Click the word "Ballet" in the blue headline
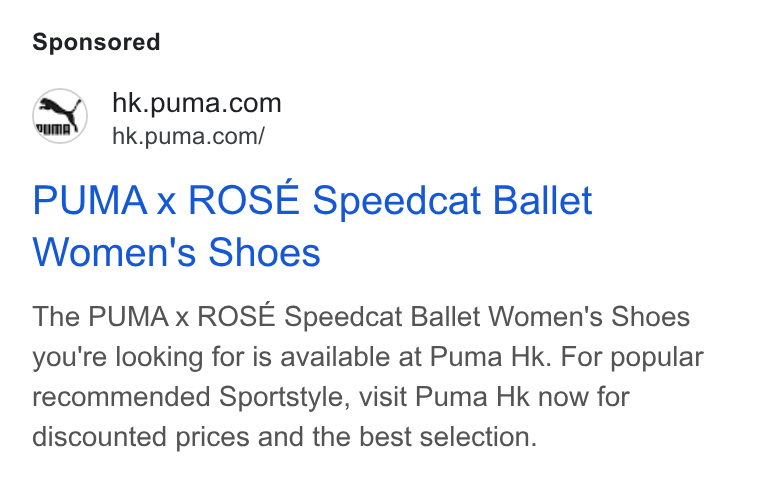 [542, 200]
